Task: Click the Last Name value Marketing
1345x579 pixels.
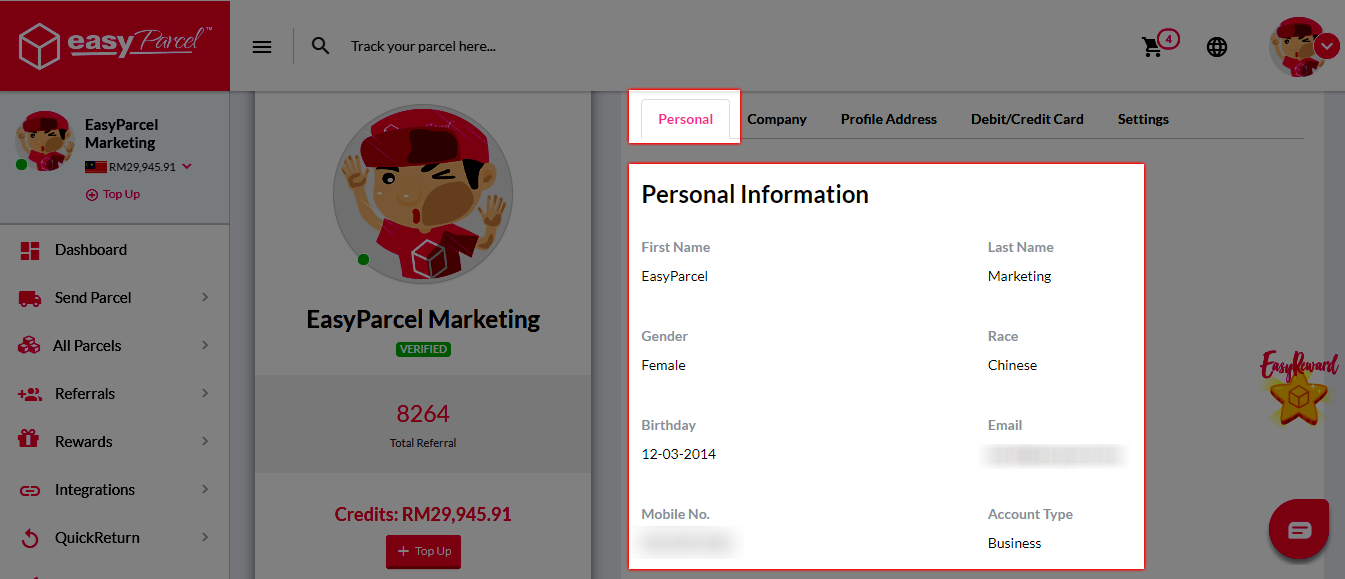Action: 1020,276
